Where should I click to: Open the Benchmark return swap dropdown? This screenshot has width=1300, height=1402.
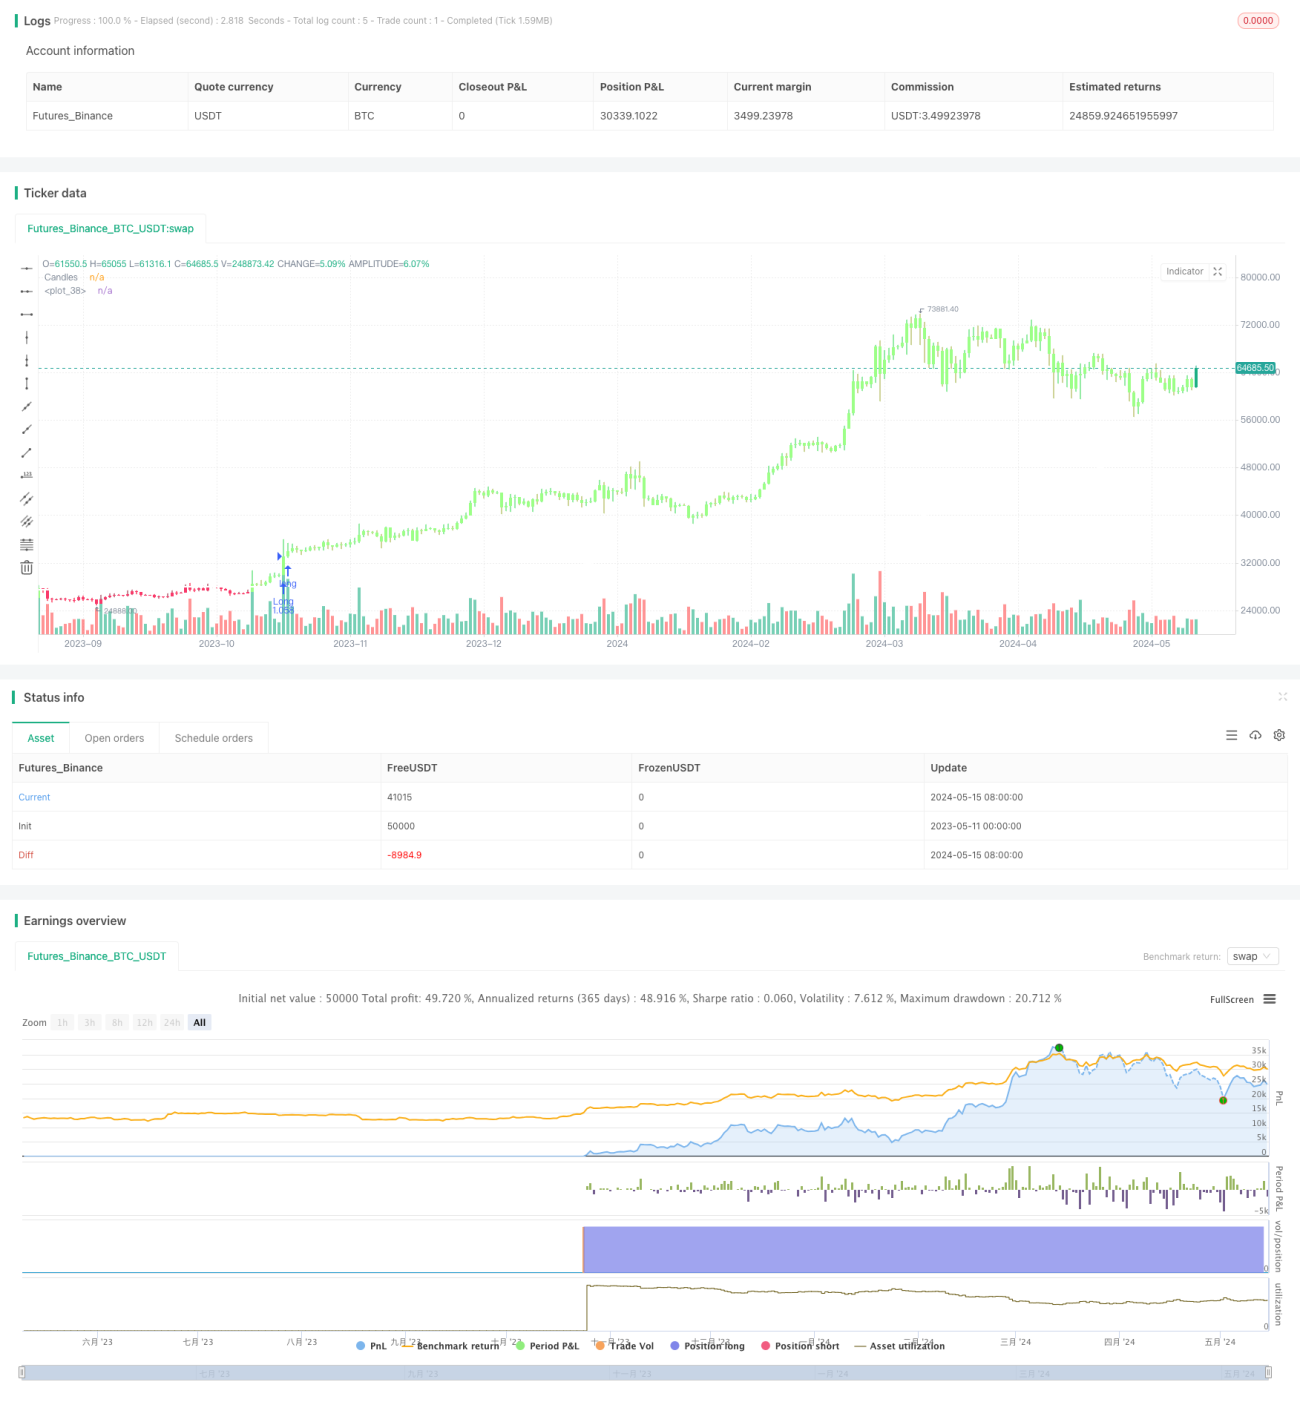pos(1252,957)
